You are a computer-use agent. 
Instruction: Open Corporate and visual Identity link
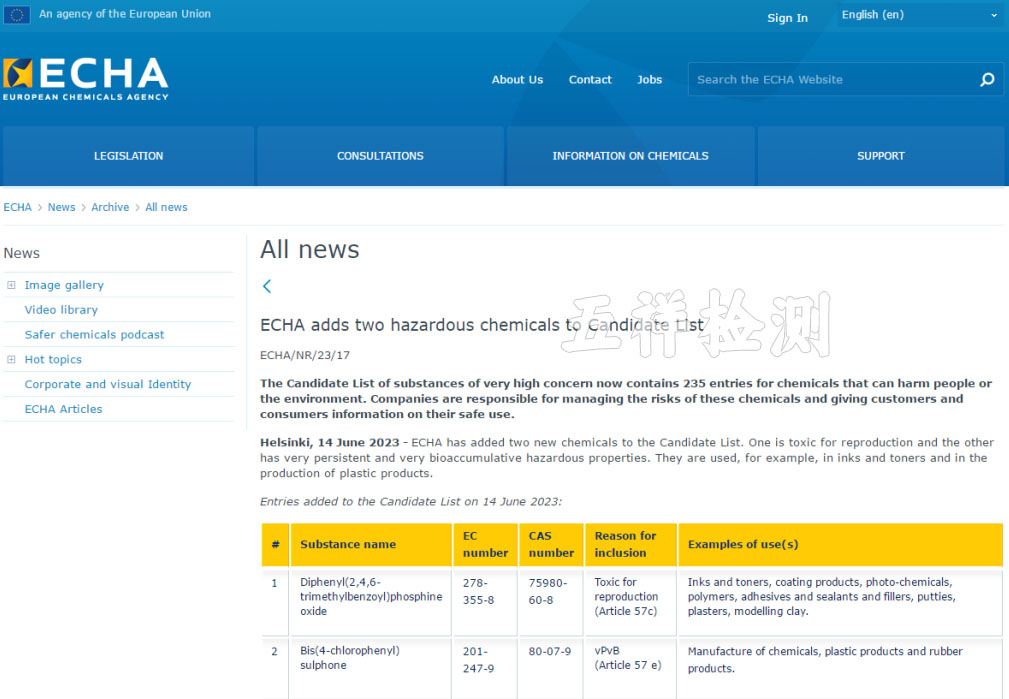pos(107,384)
